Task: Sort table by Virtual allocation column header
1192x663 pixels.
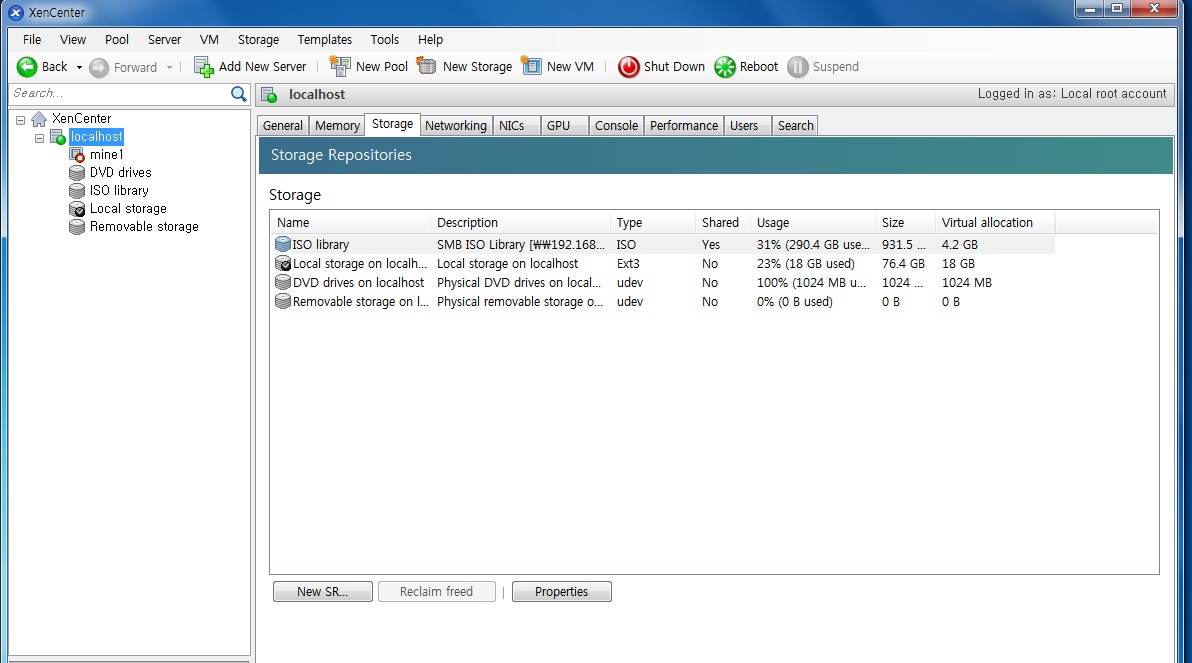Action: coord(994,223)
